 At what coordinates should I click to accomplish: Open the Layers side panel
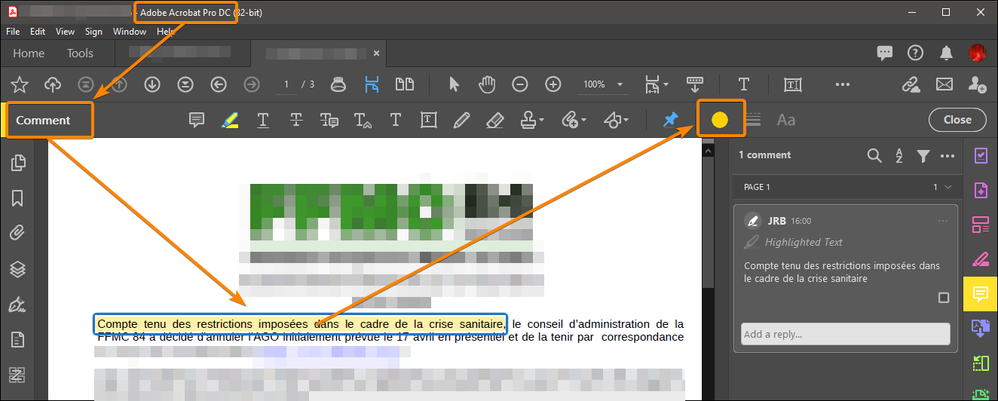pyautogui.click(x=18, y=269)
